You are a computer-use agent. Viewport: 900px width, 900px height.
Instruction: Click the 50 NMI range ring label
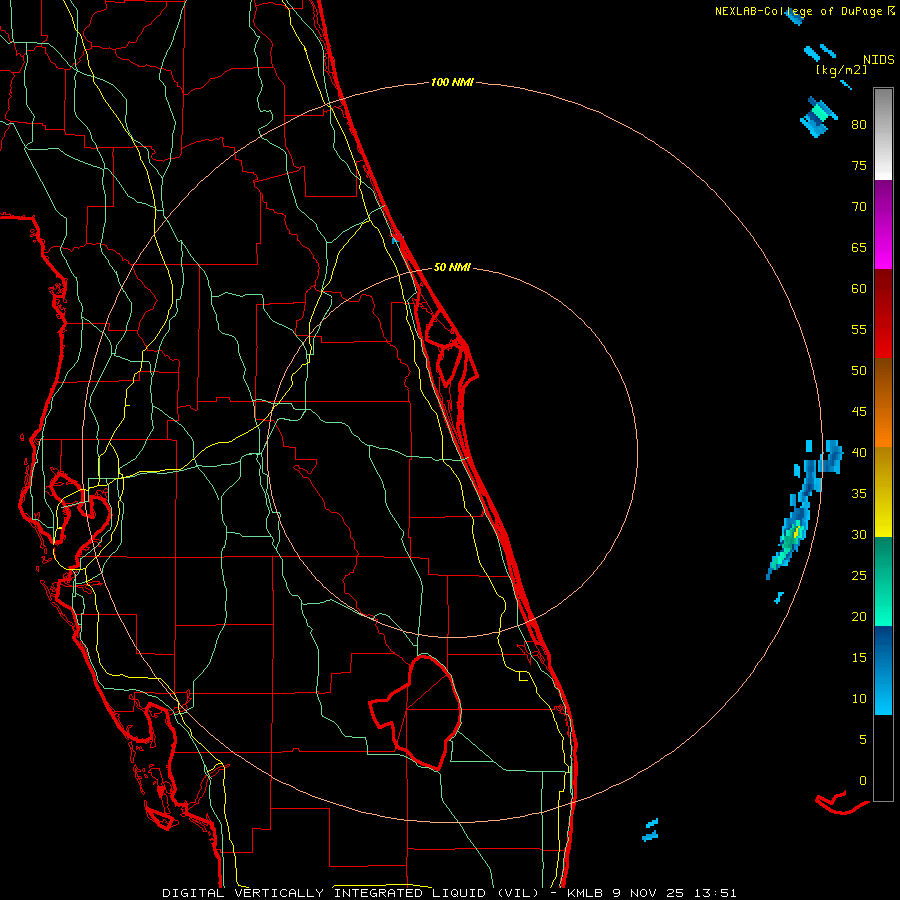coord(452,267)
